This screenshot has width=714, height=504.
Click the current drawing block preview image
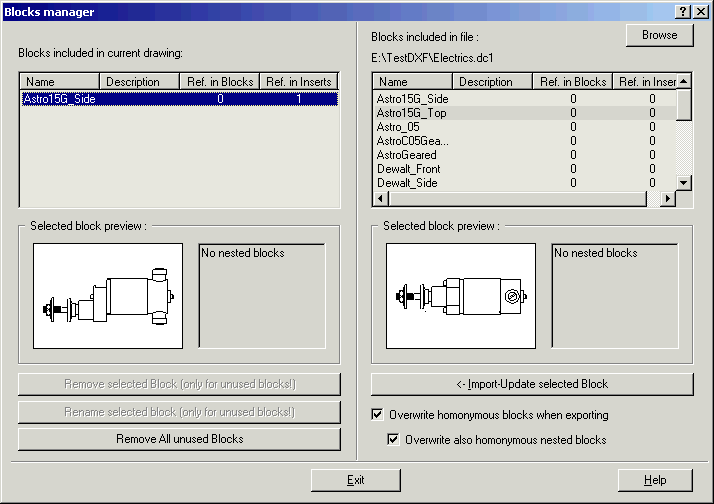tap(108, 296)
